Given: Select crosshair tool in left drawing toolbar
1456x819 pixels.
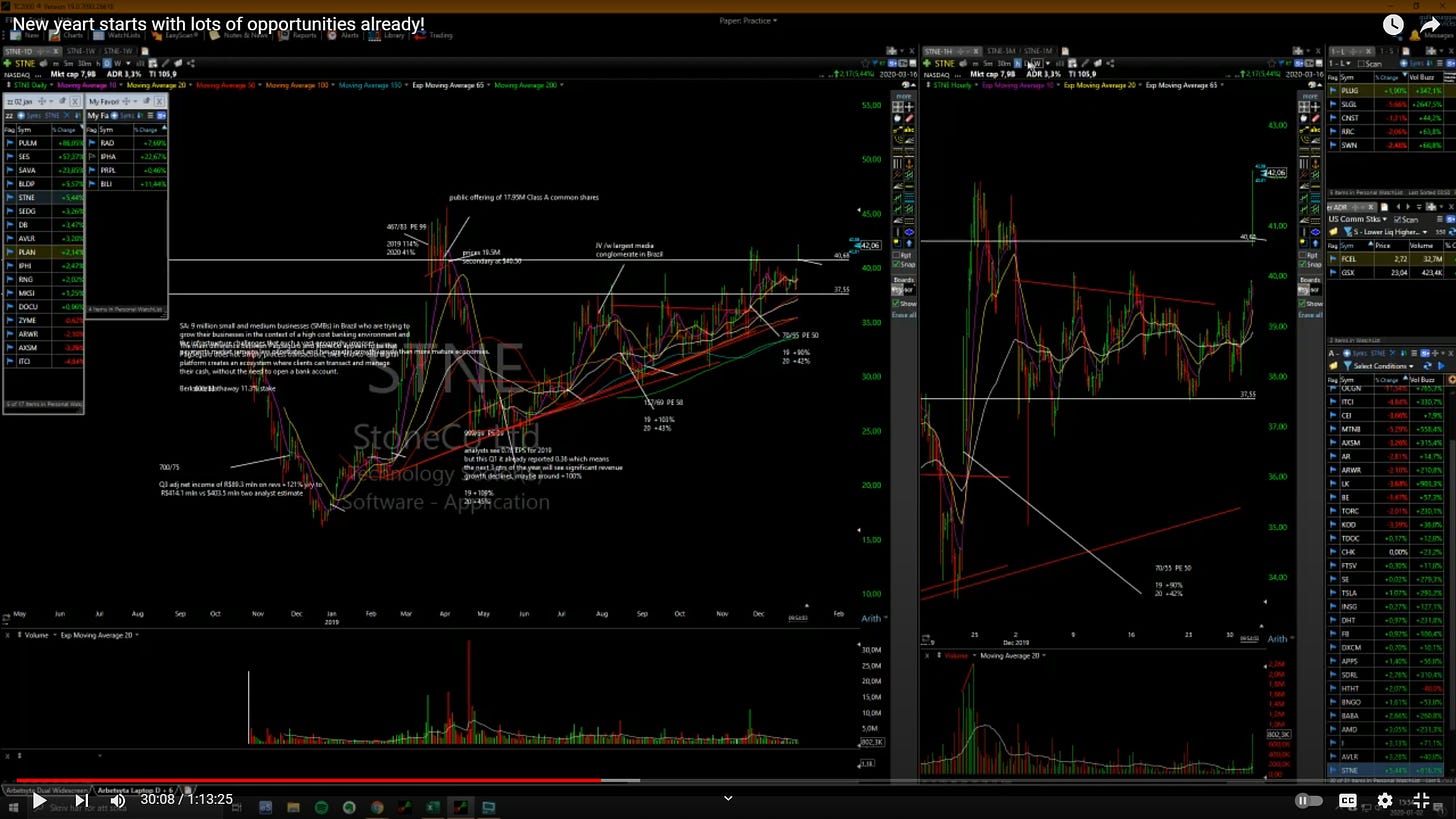Looking at the screenshot, I should [x=908, y=107].
